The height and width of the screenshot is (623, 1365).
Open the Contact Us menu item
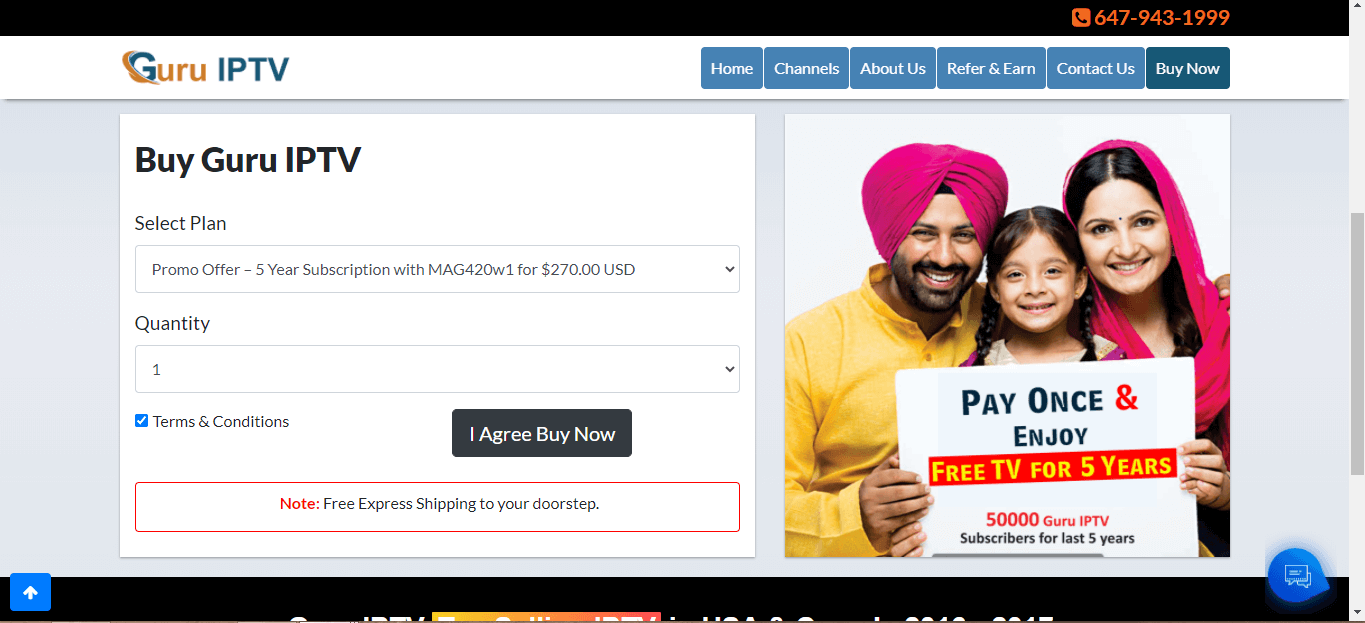click(x=1095, y=68)
